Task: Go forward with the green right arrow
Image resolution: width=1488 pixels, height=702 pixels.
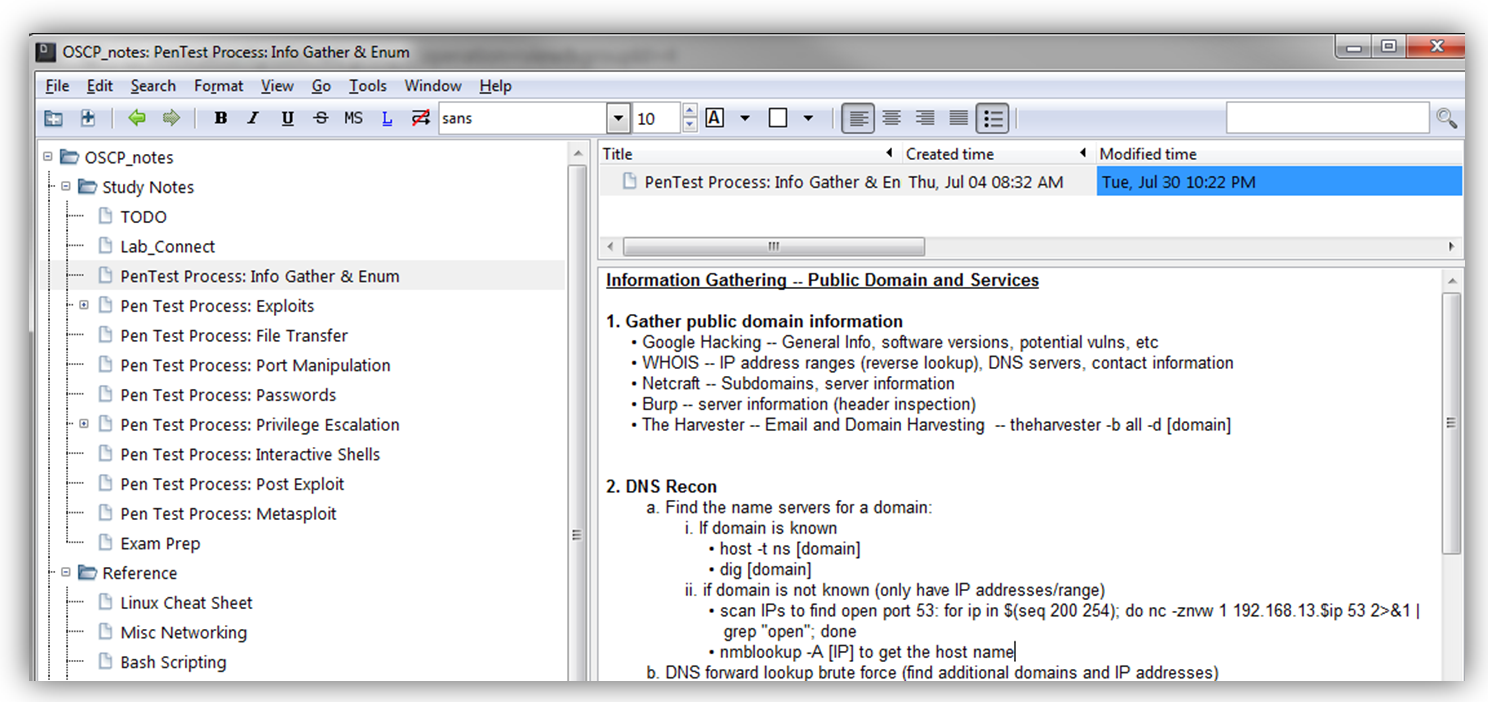Action: click(x=171, y=118)
